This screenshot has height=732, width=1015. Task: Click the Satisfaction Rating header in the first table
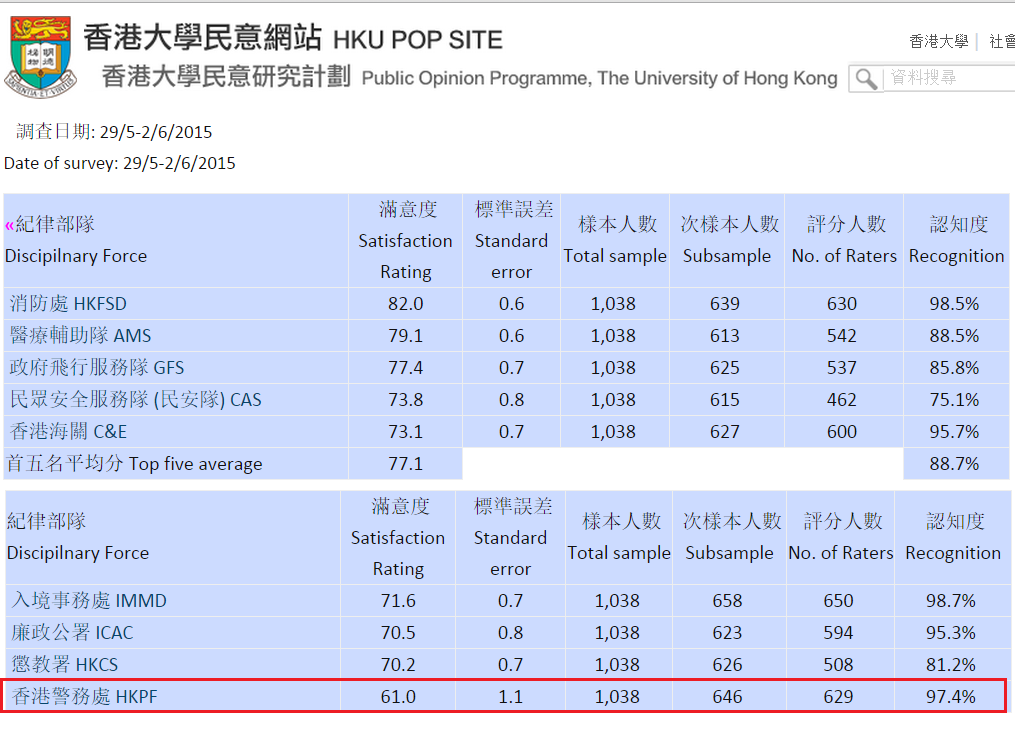(x=405, y=241)
